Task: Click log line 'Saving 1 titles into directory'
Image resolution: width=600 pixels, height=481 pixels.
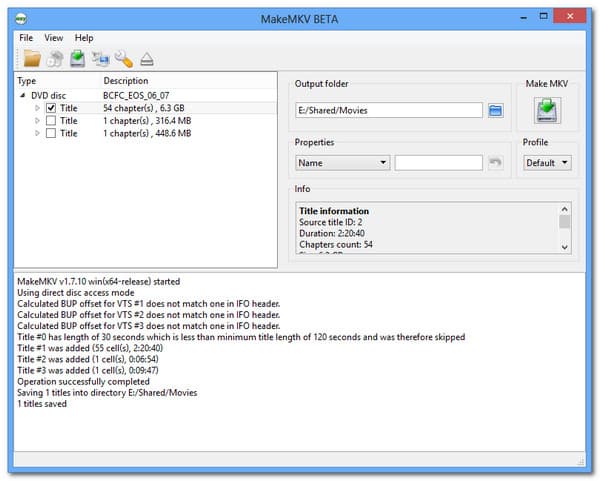Action: [x=107, y=393]
